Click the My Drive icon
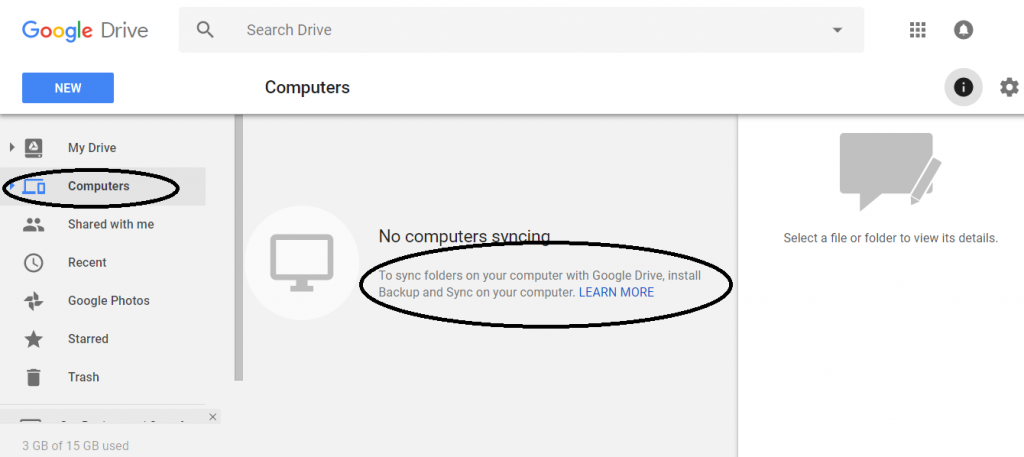Screen dimensions: 1024x457 pos(33,148)
